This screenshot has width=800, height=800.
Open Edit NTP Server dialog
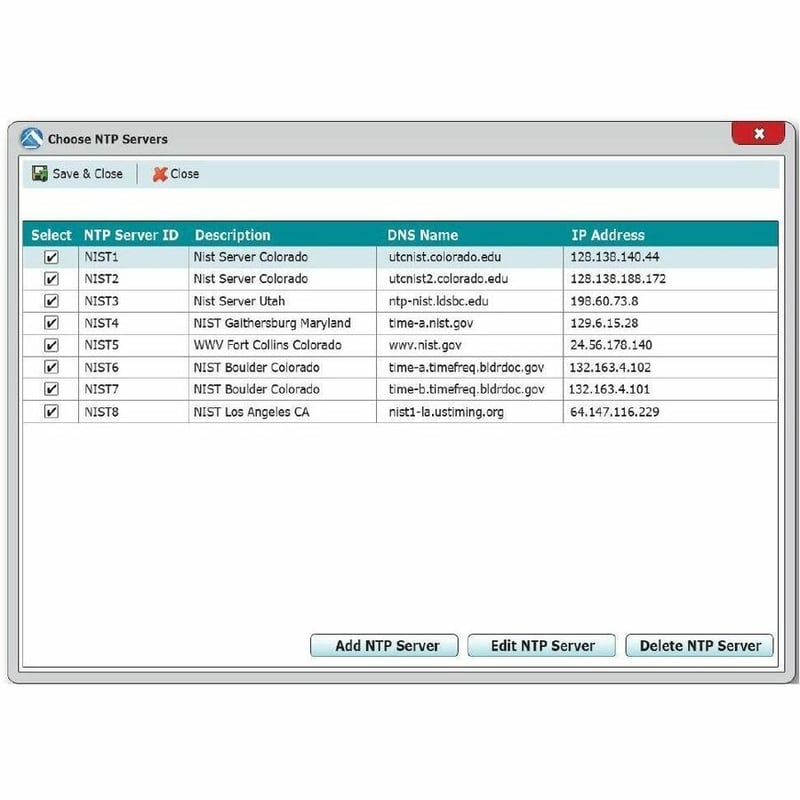(542, 645)
